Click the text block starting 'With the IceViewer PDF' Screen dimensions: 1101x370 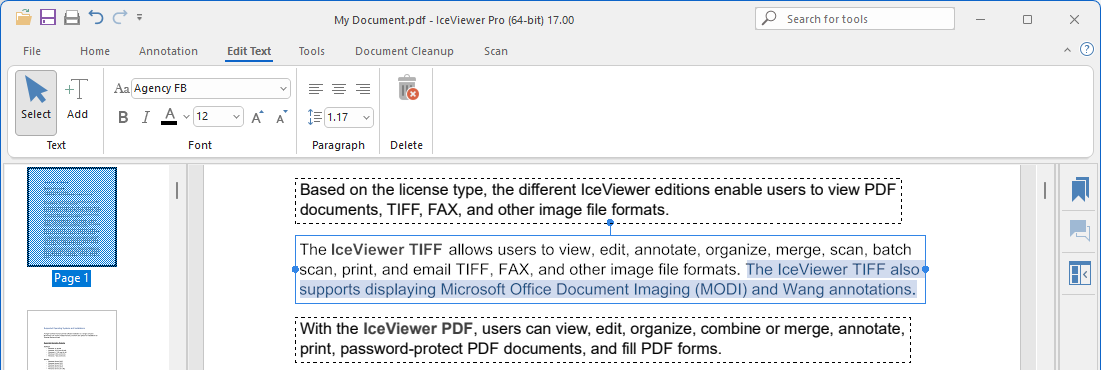tap(602, 339)
